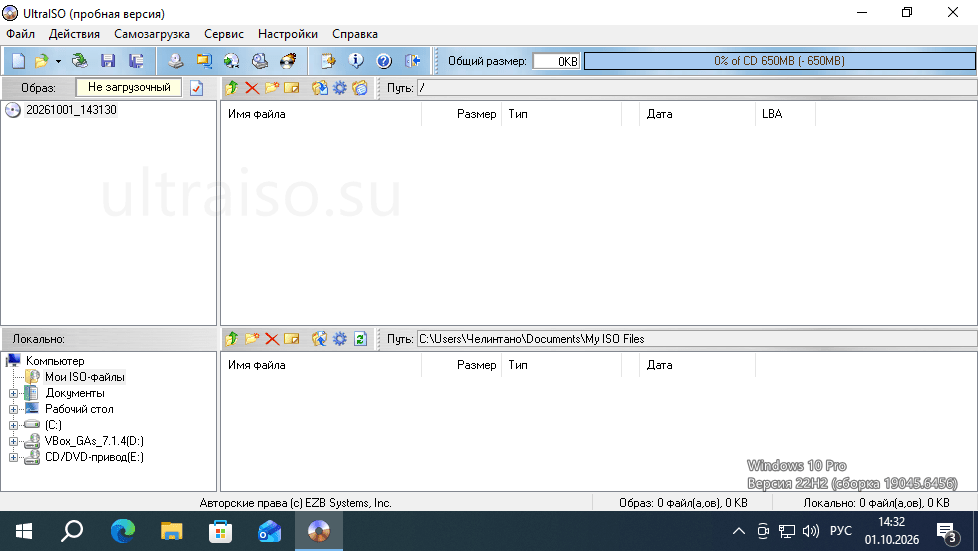Open an image file with folder icon
The width and height of the screenshot is (978, 551).
(41, 61)
